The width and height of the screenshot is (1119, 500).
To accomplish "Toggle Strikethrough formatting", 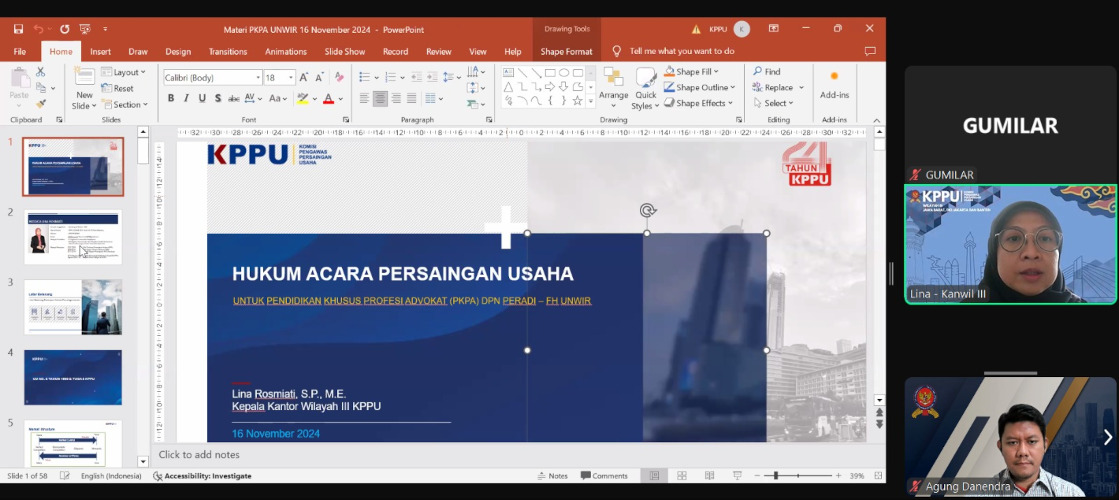I will (233, 98).
